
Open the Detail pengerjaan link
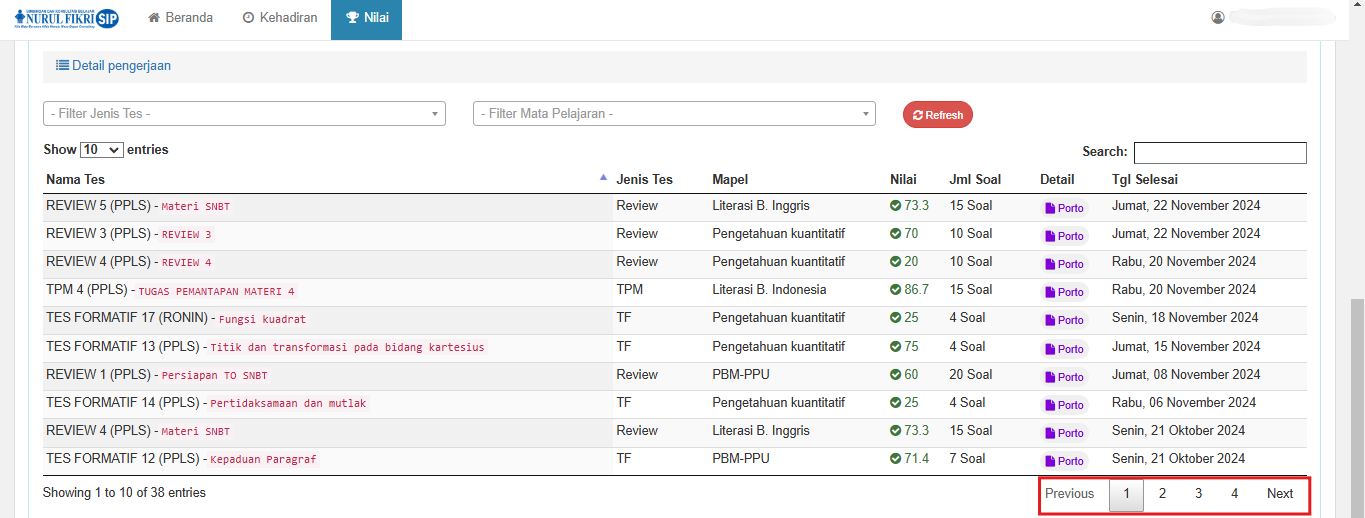tap(113, 66)
